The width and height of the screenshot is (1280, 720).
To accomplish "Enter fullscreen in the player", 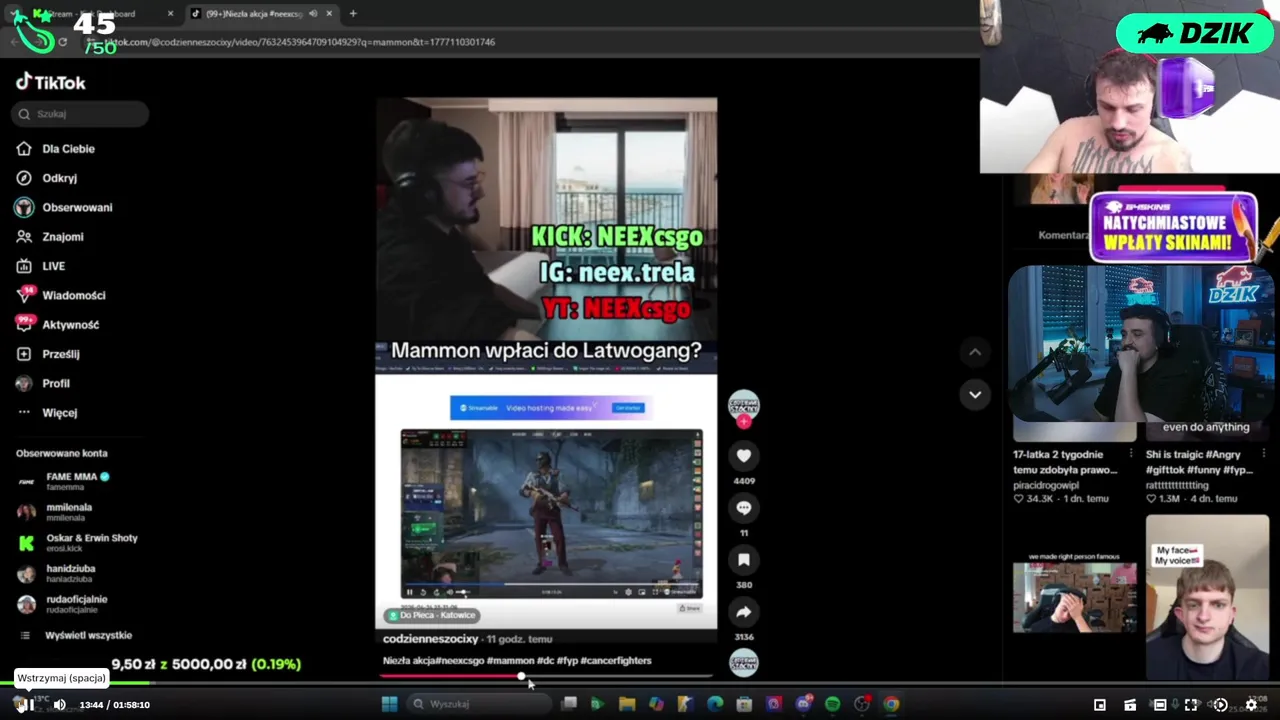I will (1191, 705).
